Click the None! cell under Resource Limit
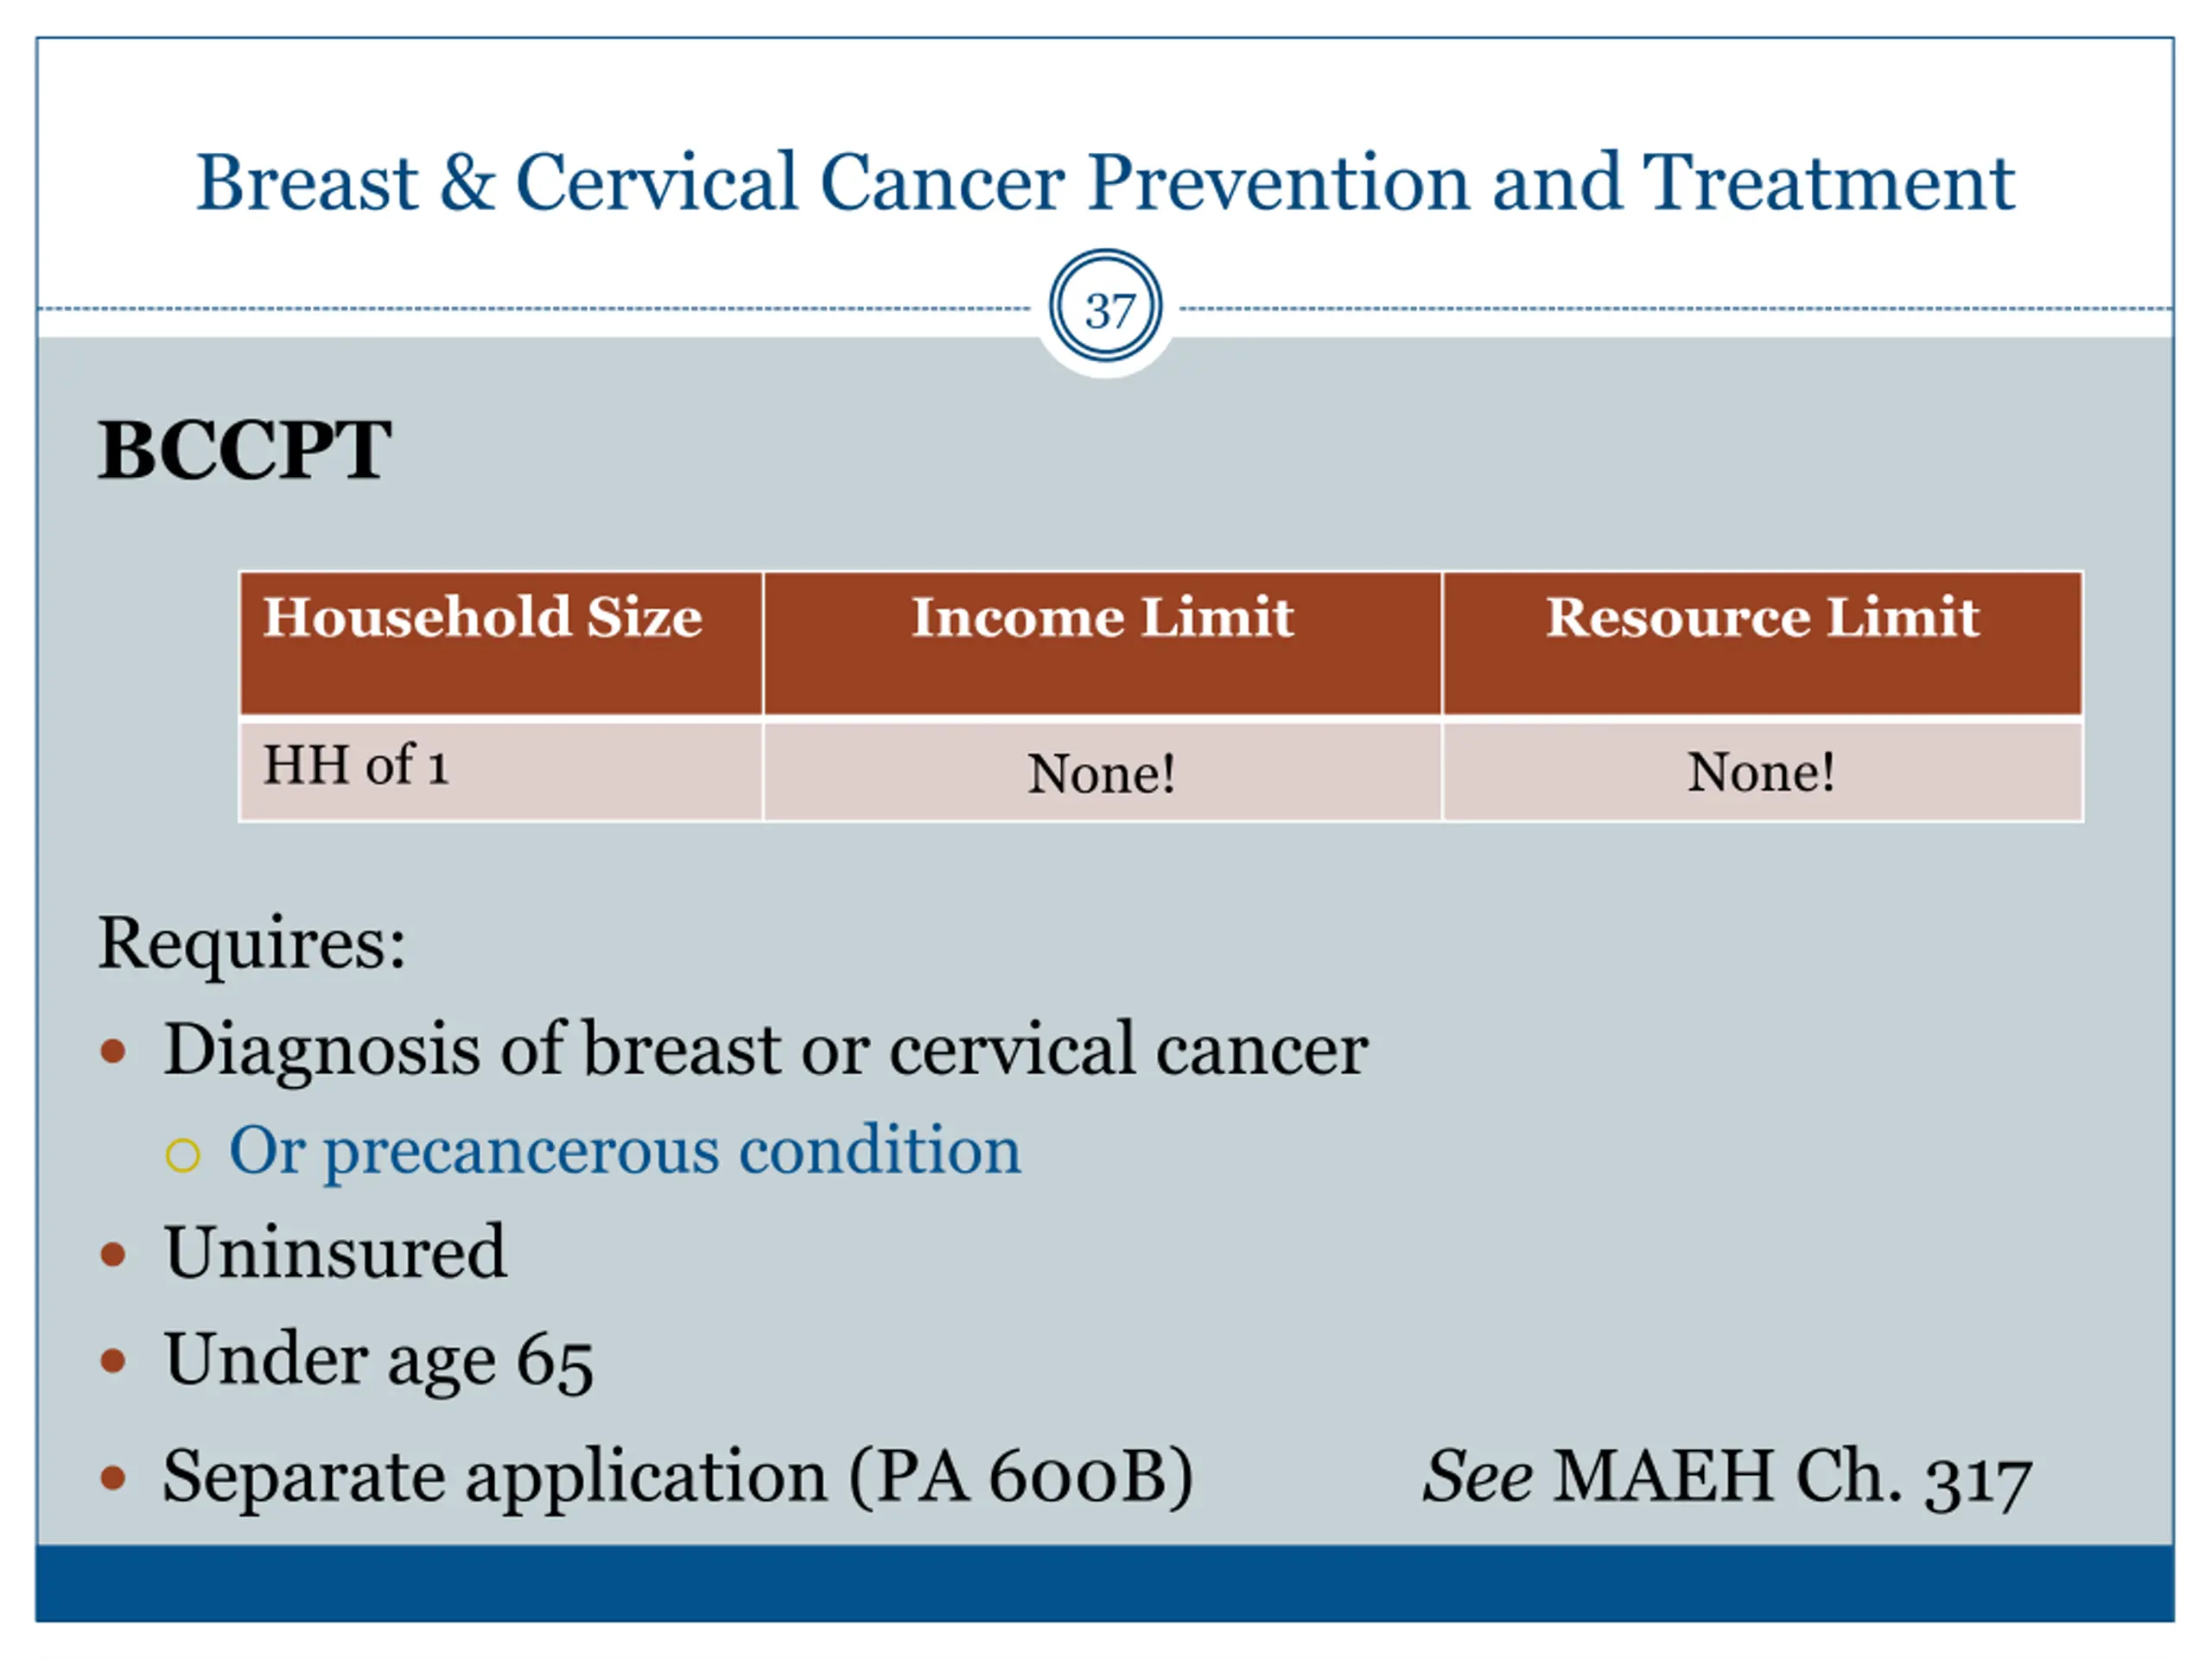Viewport: 2212px width, 1659px height. coord(1762,771)
